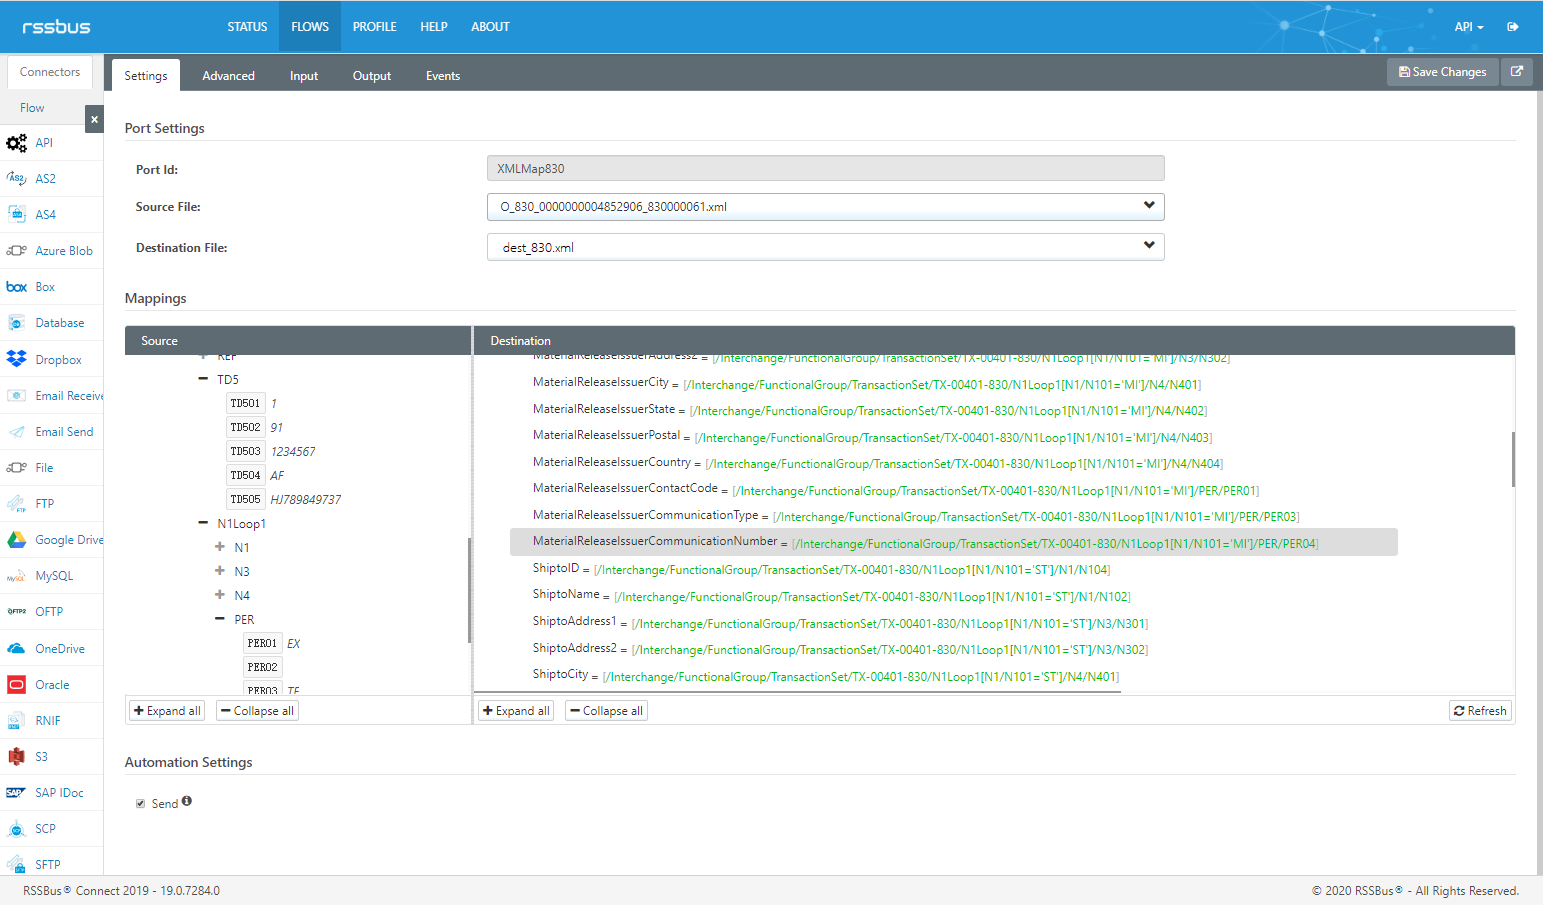Screen dimensions: 1543x905
Task: Close the connector side panel with the X
Action: [94, 119]
